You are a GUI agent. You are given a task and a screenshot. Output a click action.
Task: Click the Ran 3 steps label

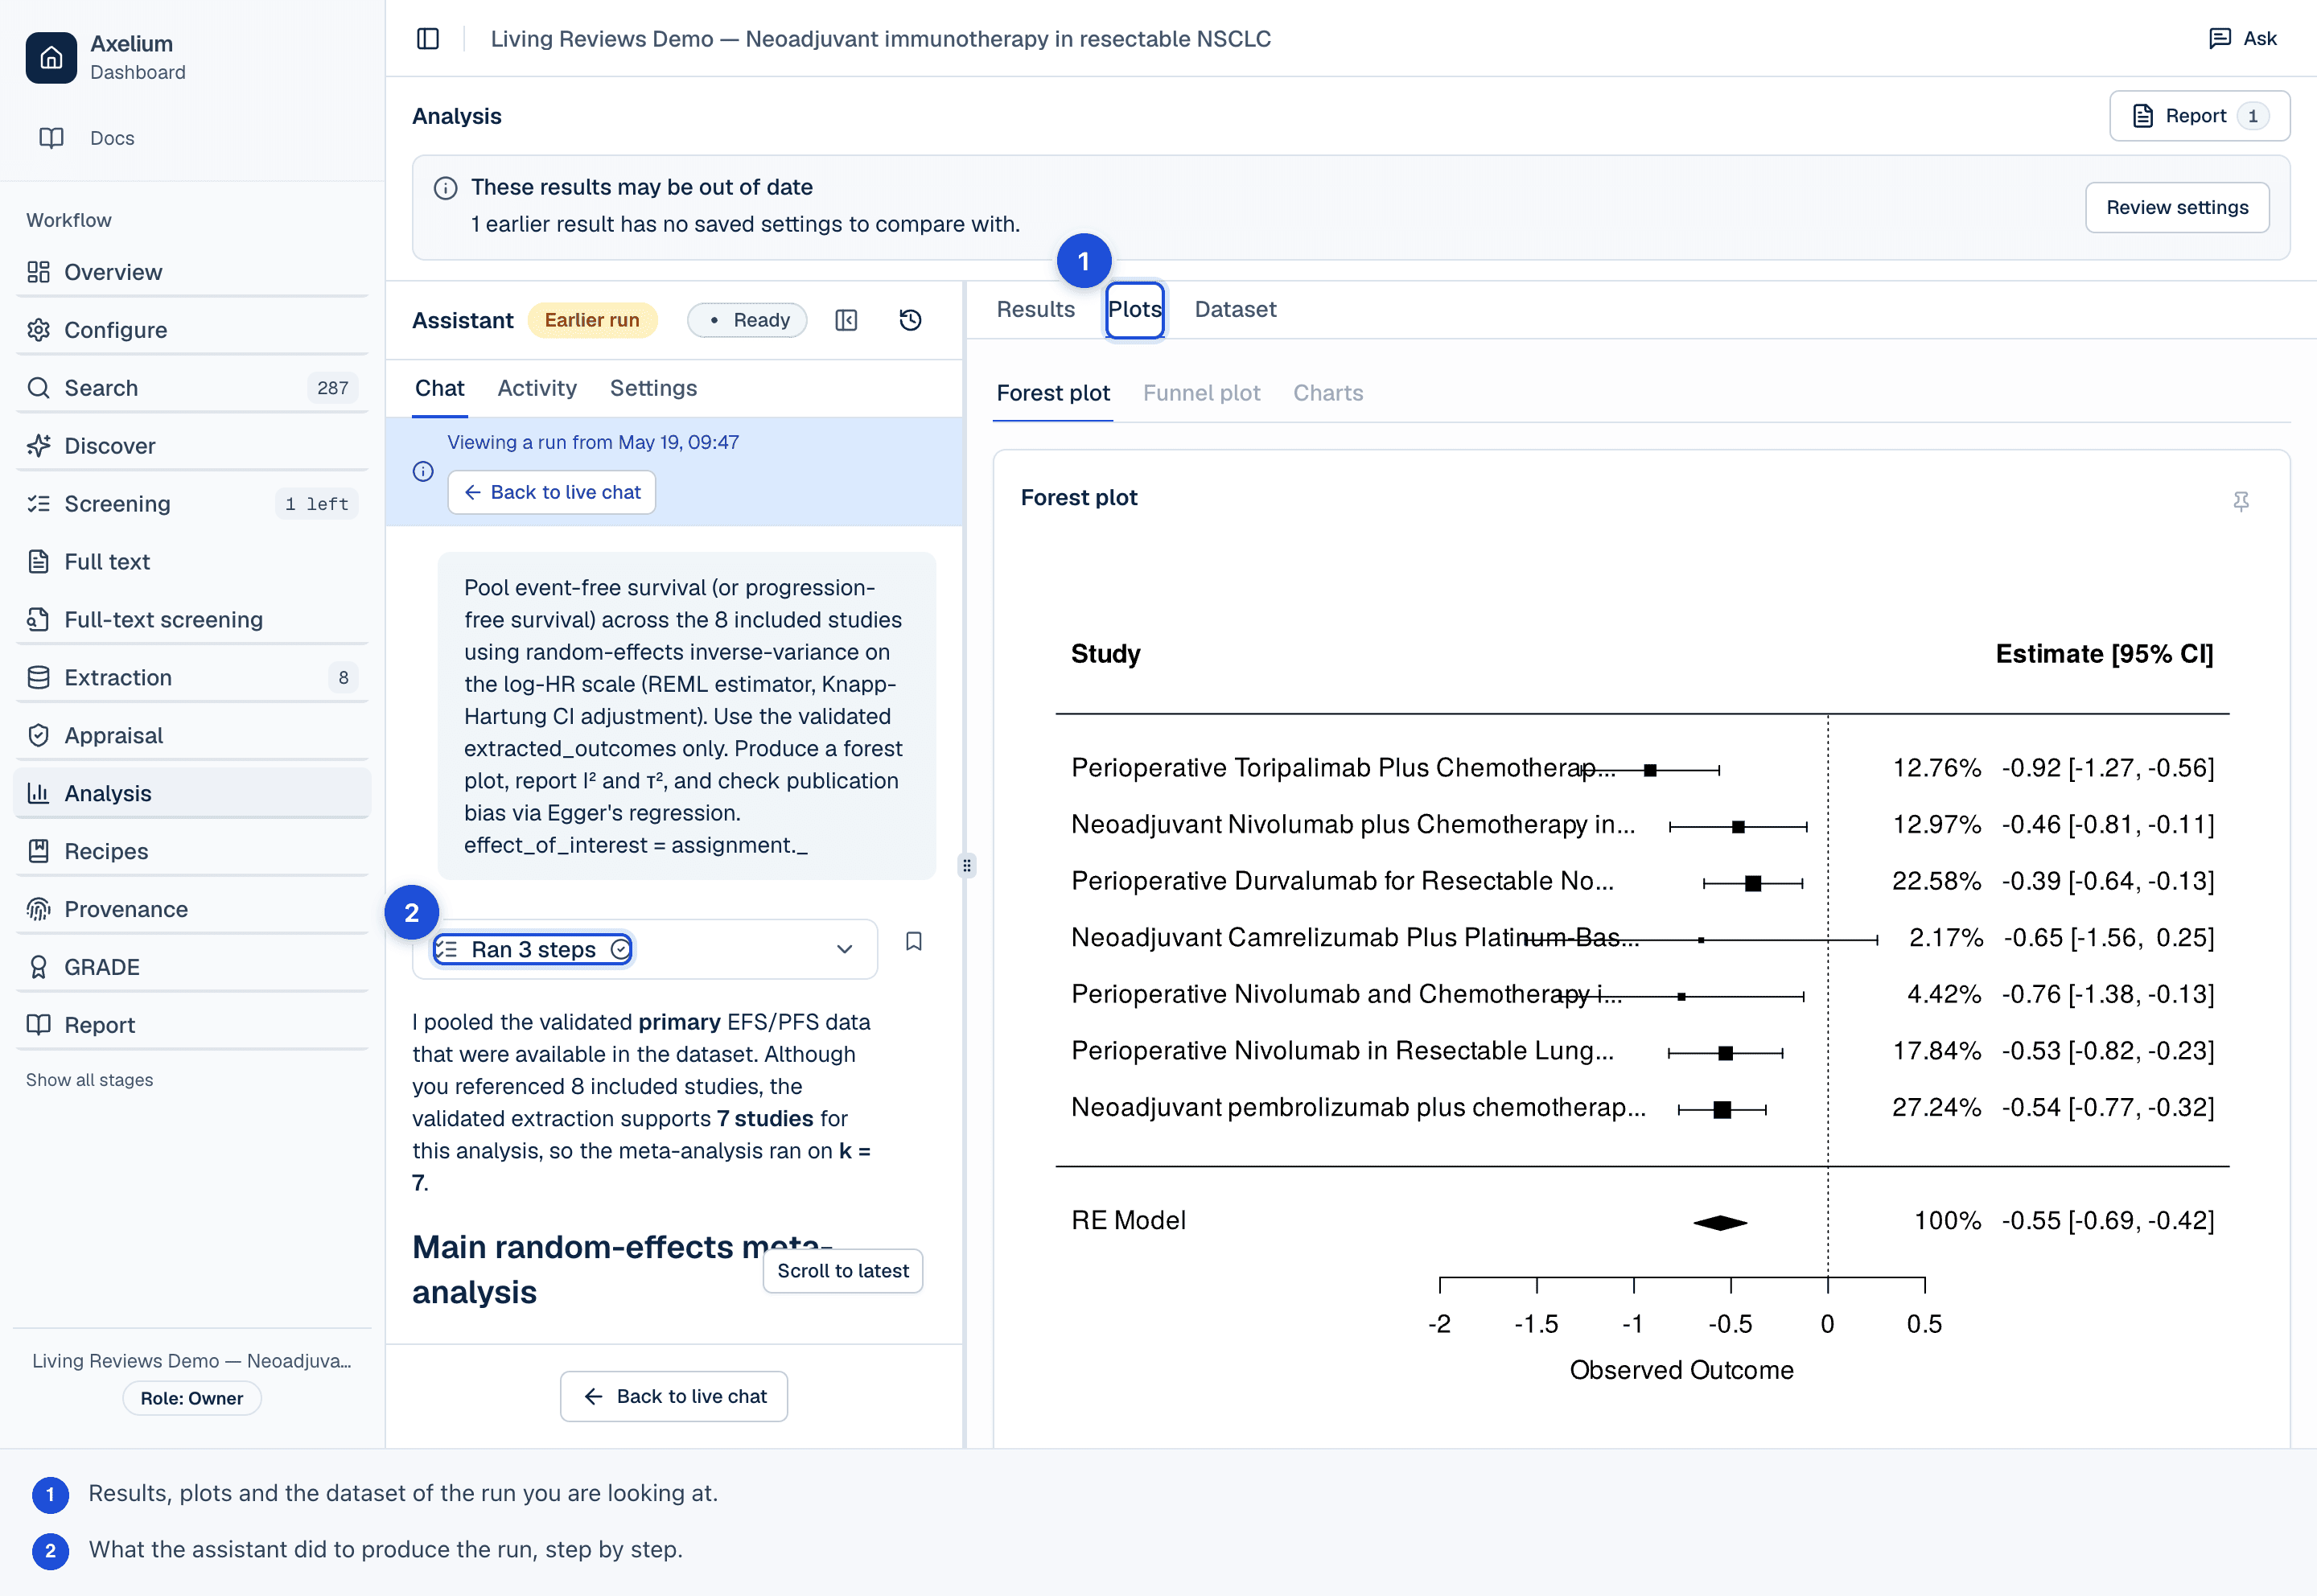pos(533,949)
